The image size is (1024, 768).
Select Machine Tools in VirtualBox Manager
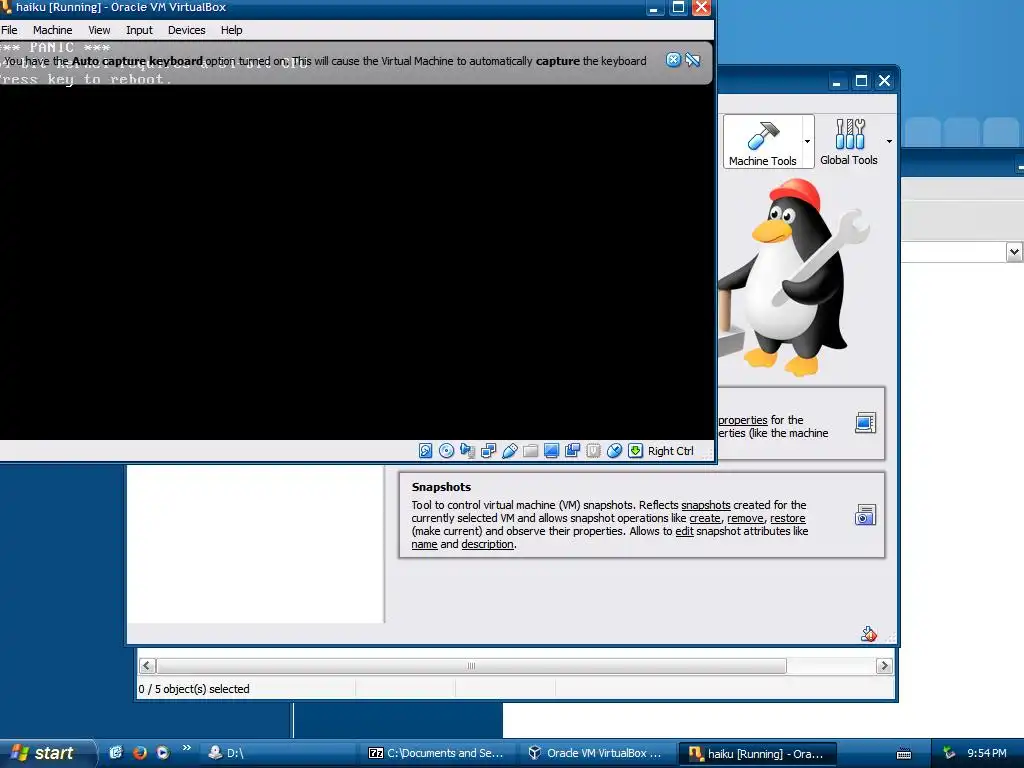click(x=762, y=142)
